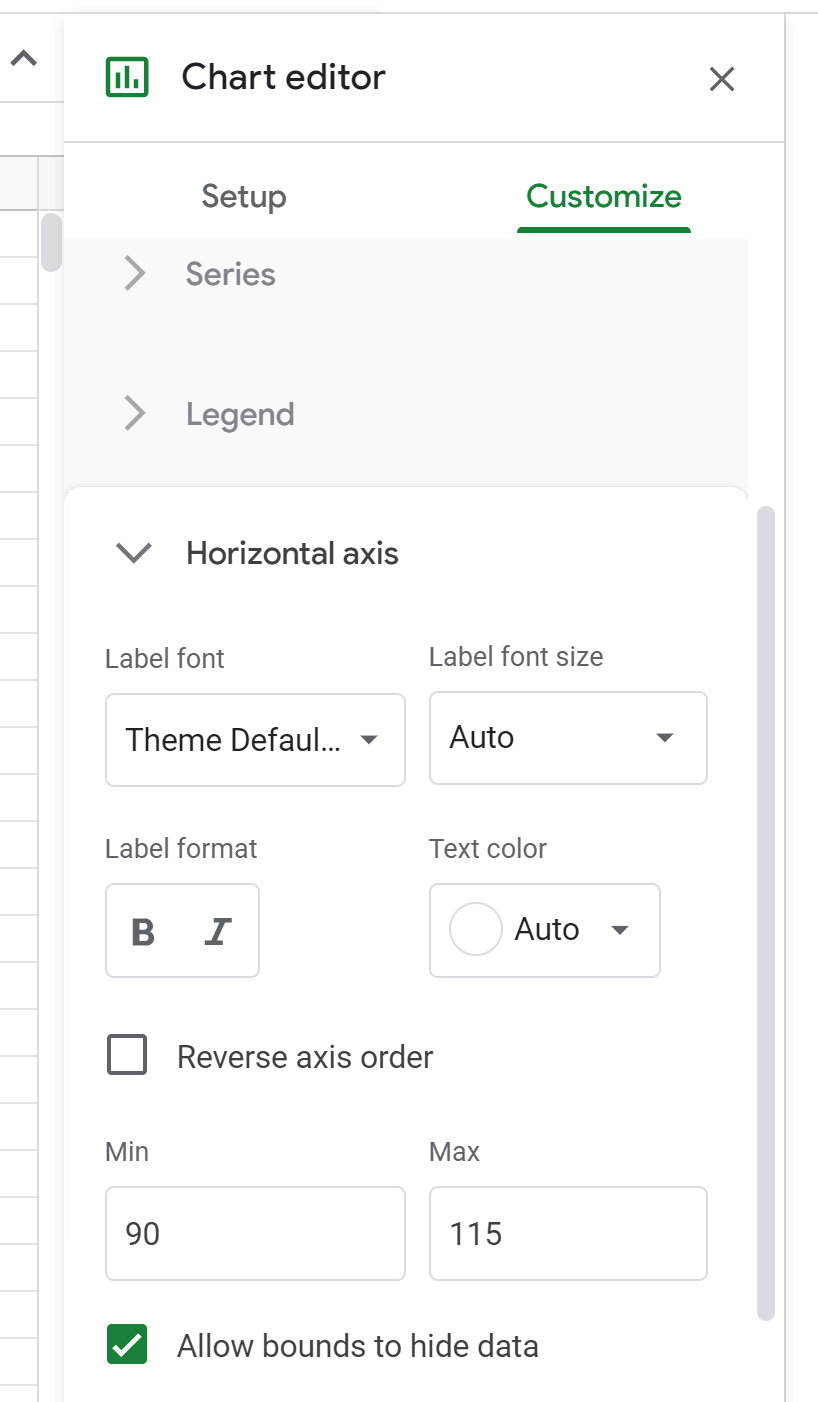This screenshot has width=818, height=1402.
Task: Expand the Legend section chevron
Action: 134,414
